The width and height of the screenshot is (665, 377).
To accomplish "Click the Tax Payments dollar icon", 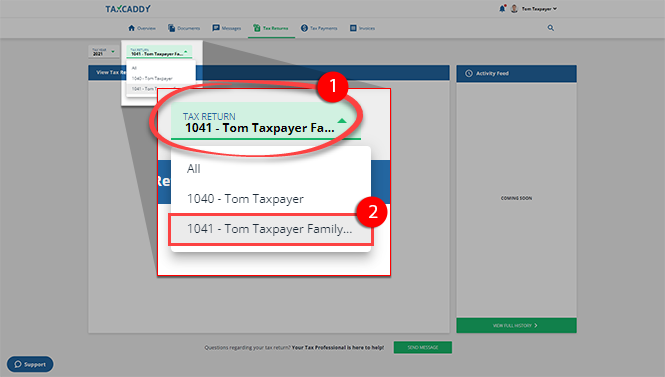I will pyautogui.click(x=304, y=28).
